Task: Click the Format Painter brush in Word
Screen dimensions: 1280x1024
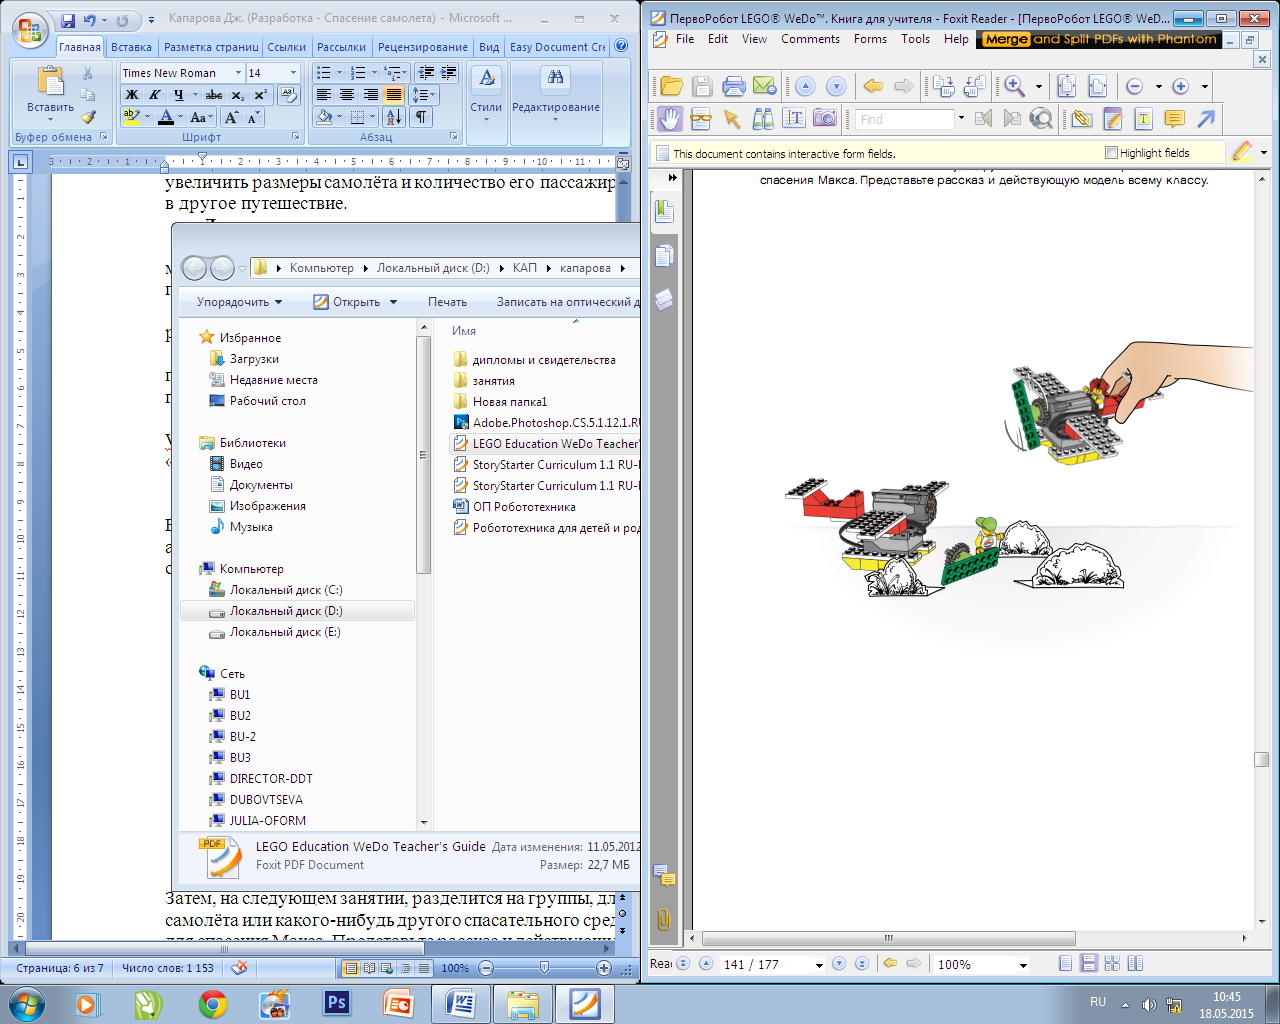Action: pyautogui.click(x=88, y=117)
